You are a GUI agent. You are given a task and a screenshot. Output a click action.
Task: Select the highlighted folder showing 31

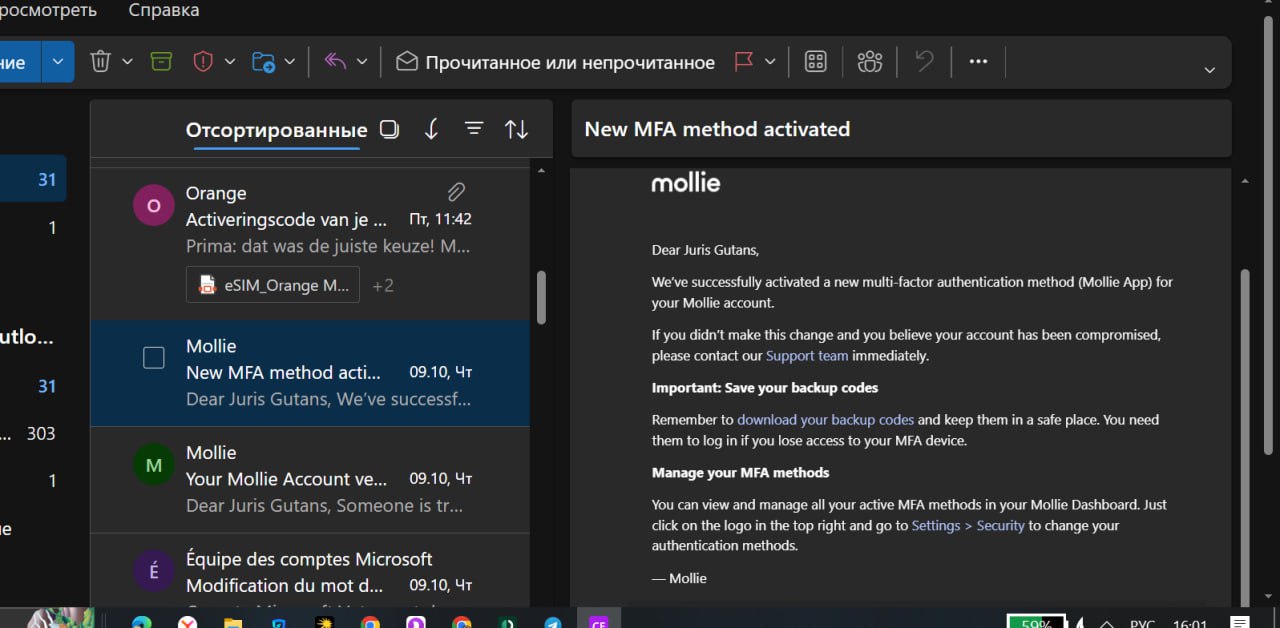[33, 180]
